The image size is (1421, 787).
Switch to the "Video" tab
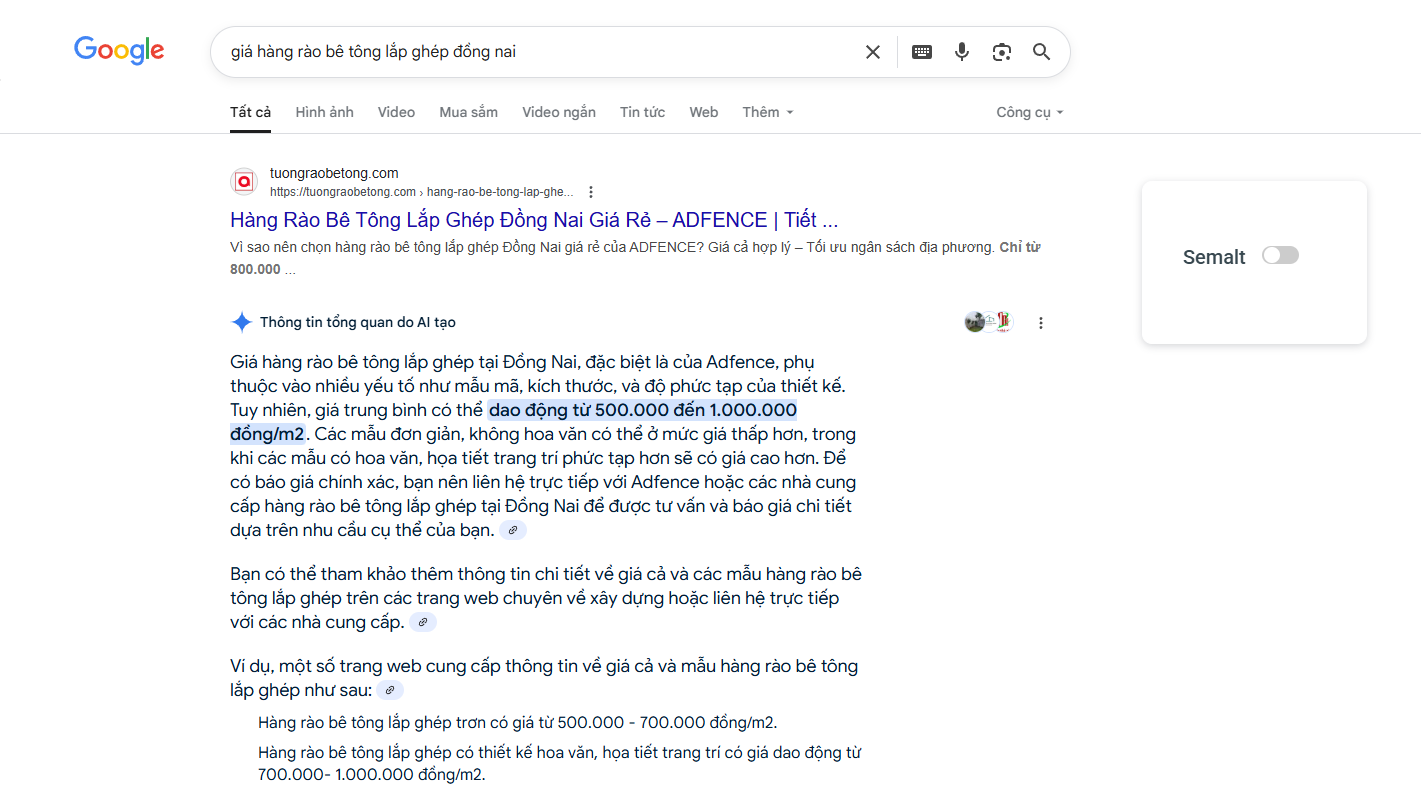(x=396, y=112)
